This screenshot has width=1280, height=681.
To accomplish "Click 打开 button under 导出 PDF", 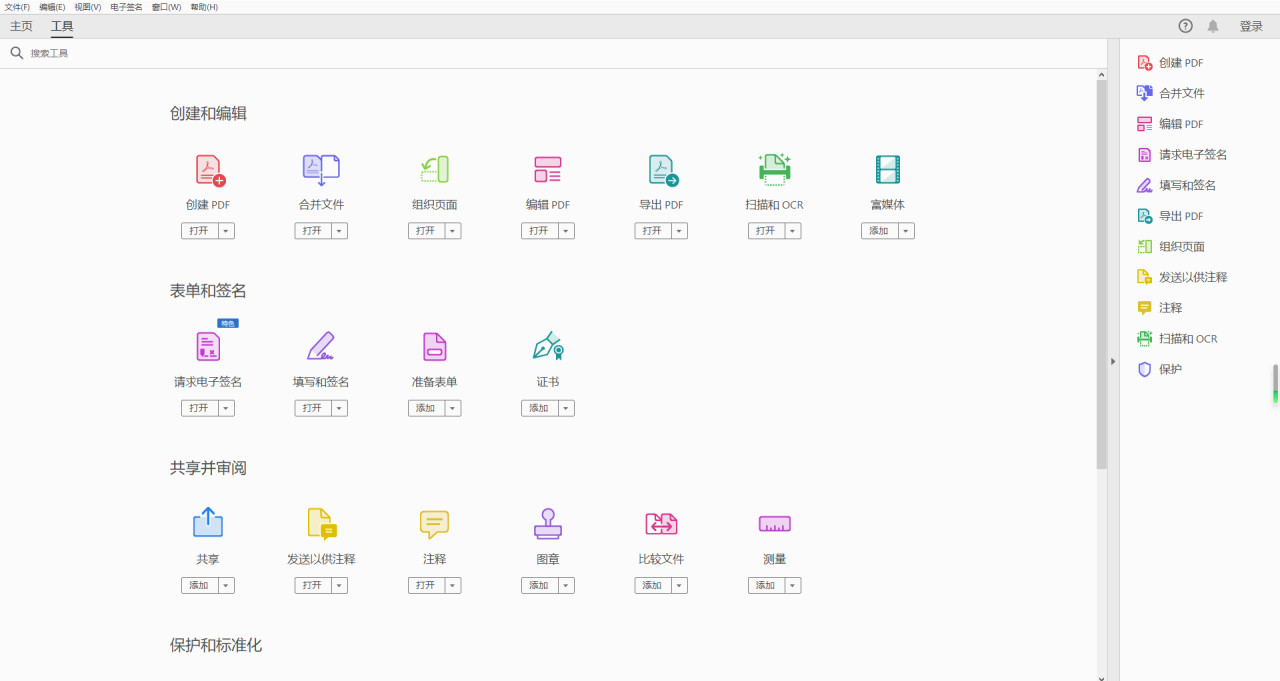I will 652,231.
